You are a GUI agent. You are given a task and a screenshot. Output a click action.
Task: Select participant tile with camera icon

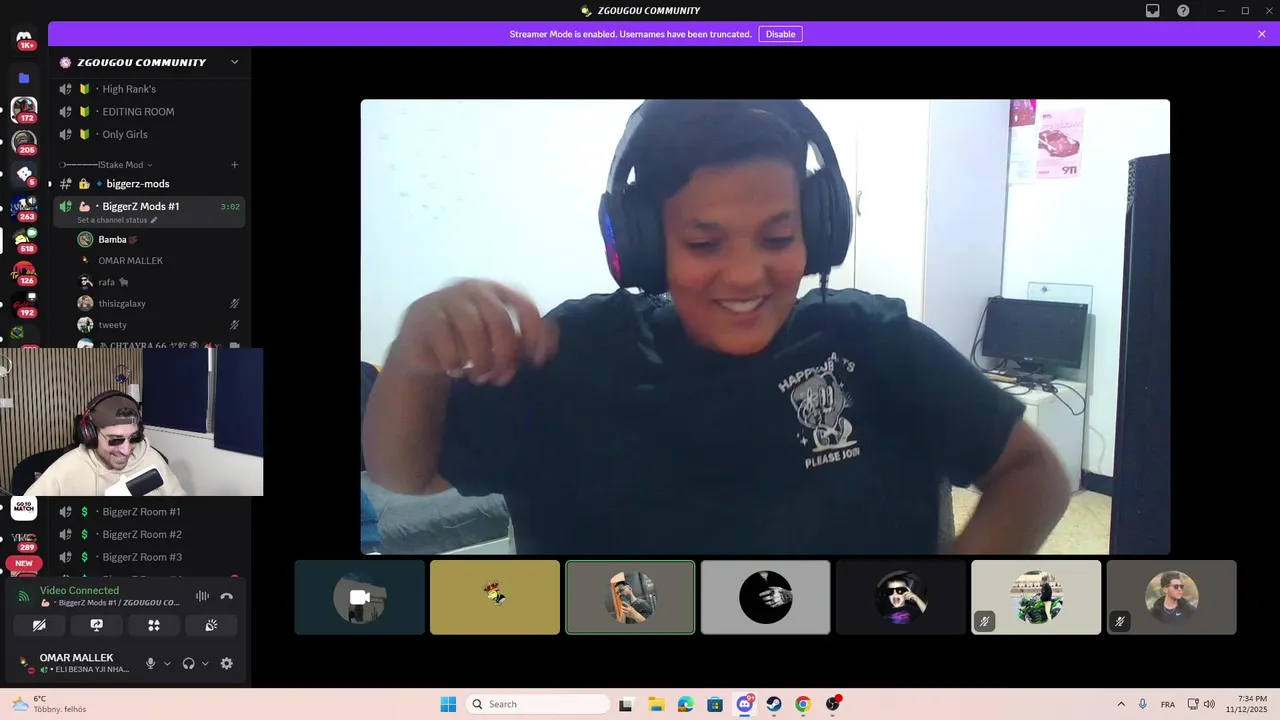tap(360, 597)
